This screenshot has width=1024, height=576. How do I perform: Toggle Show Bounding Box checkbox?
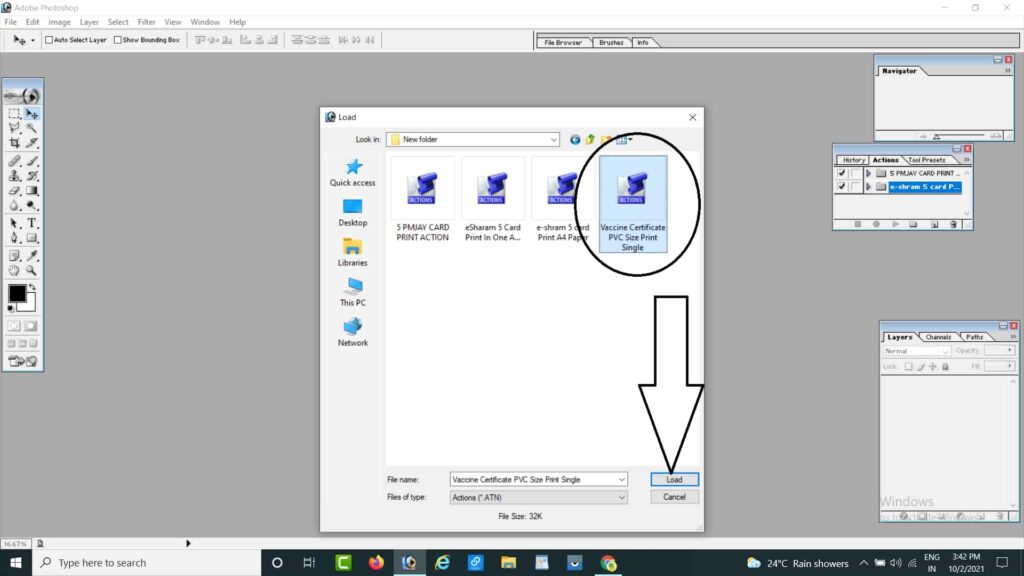(x=118, y=40)
